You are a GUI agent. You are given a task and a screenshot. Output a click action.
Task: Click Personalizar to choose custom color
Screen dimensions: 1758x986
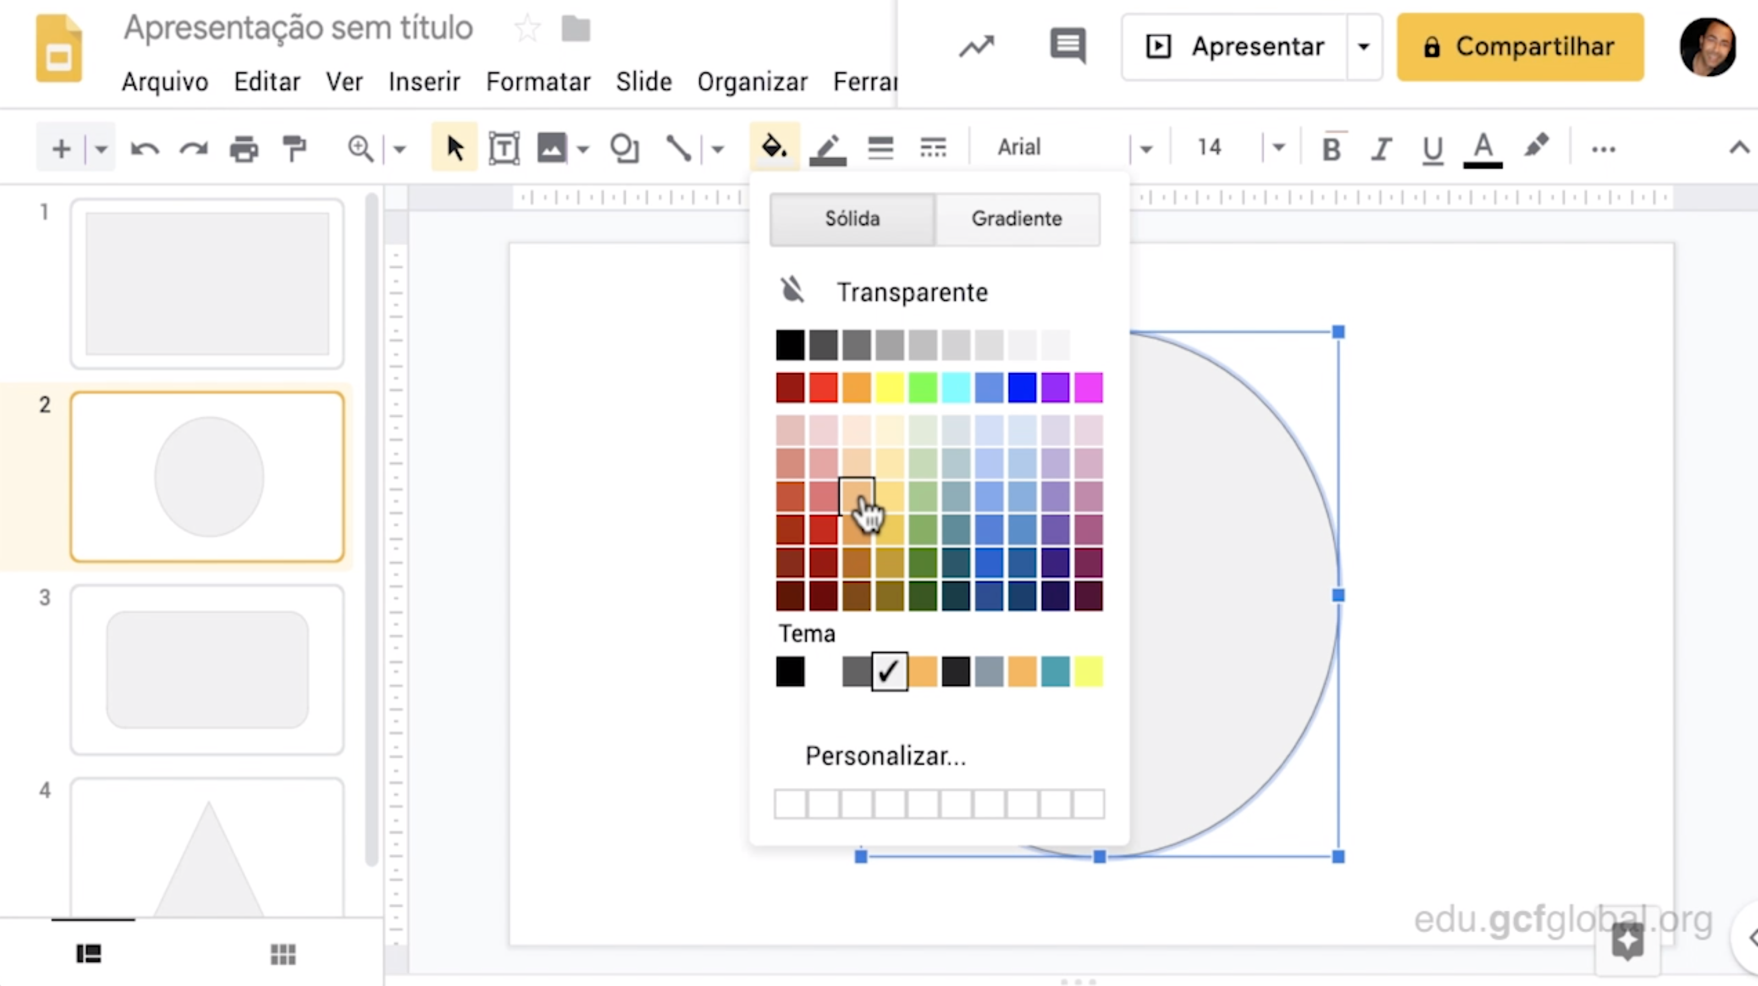pyautogui.click(x=885, y=756)
